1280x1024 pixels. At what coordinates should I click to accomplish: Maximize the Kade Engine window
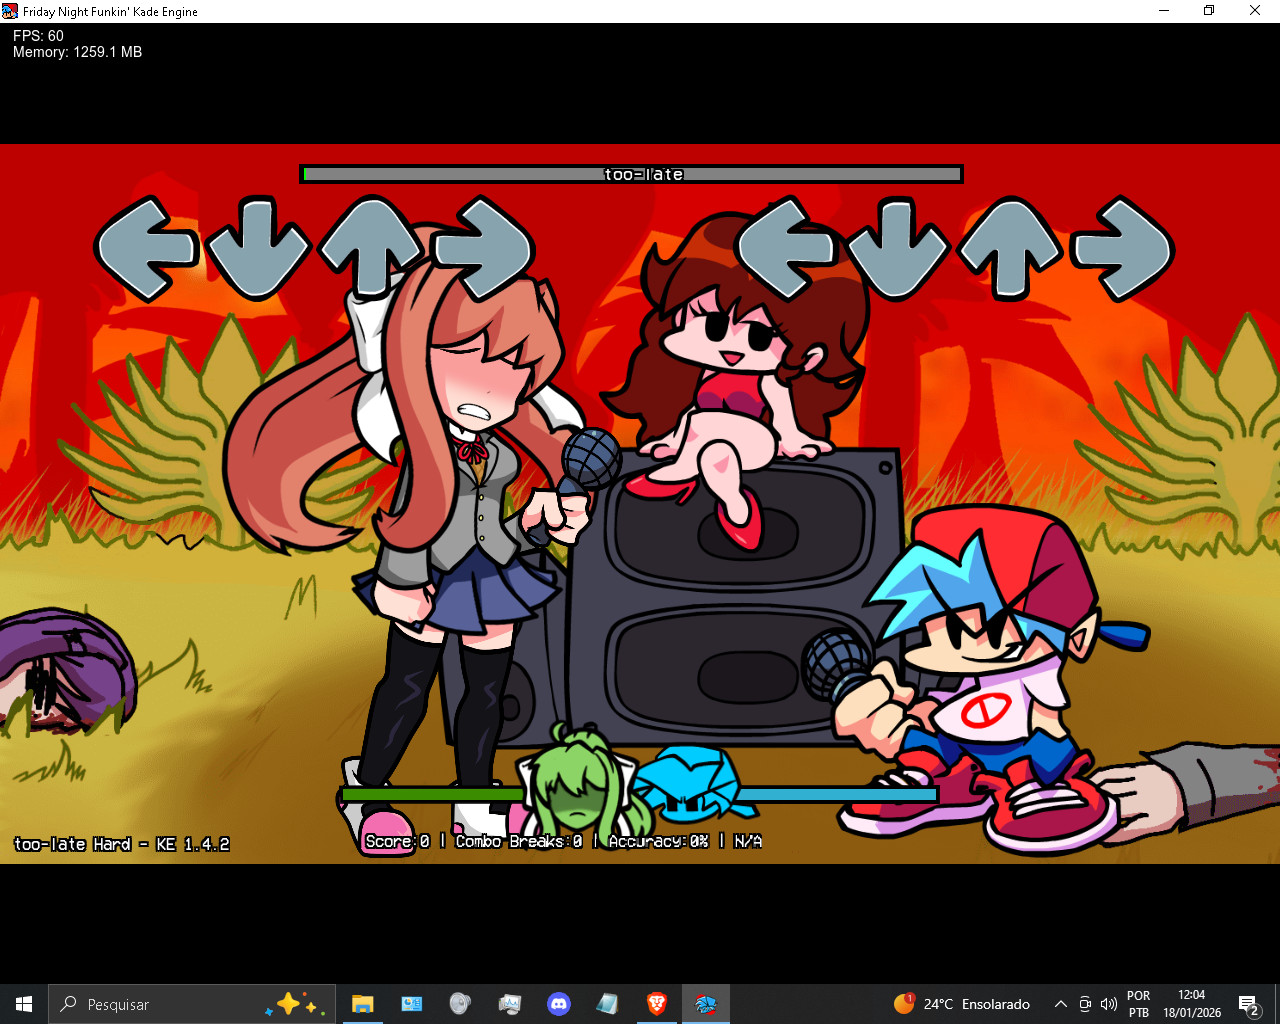click(x=1209, y=11)
